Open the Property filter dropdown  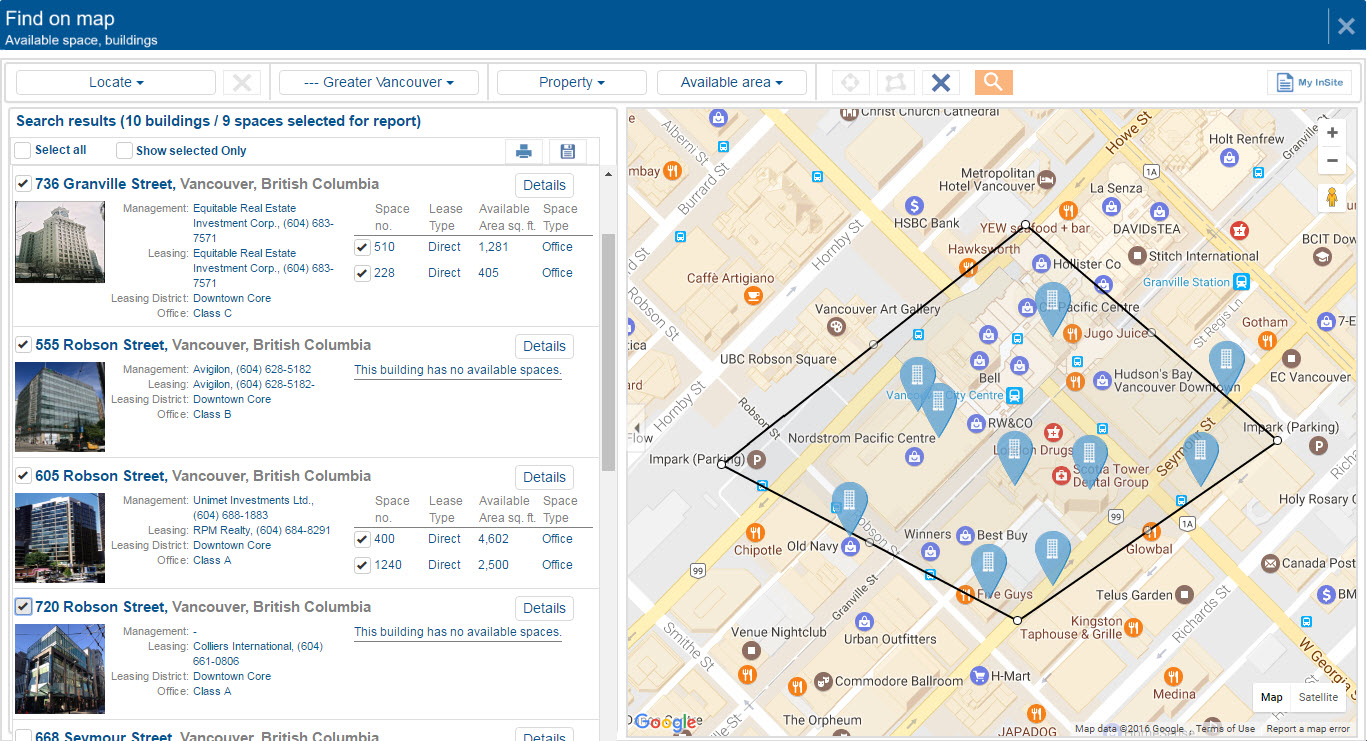click(572, 82)
